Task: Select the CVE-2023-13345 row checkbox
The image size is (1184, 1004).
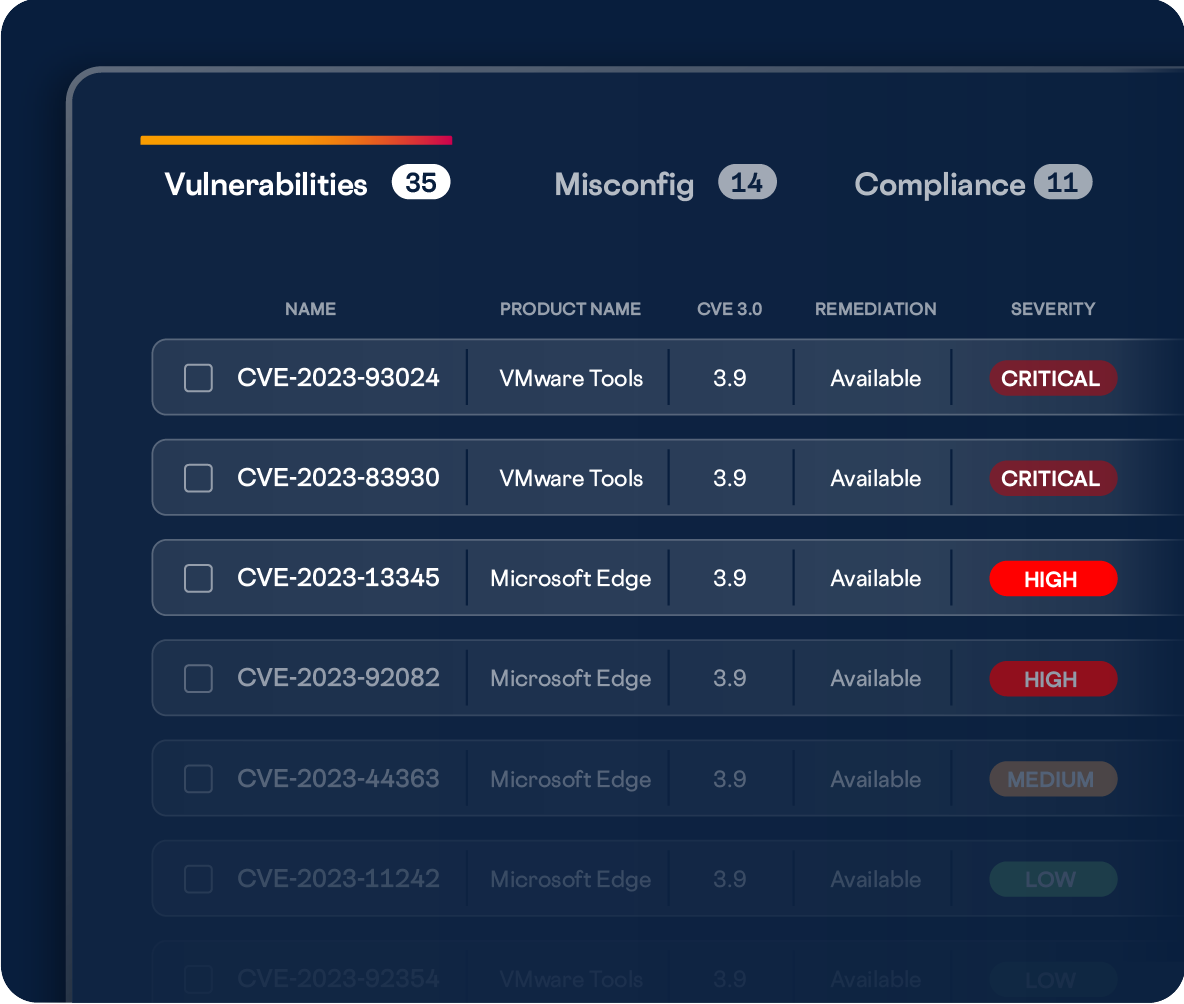Action: [198, 578]
